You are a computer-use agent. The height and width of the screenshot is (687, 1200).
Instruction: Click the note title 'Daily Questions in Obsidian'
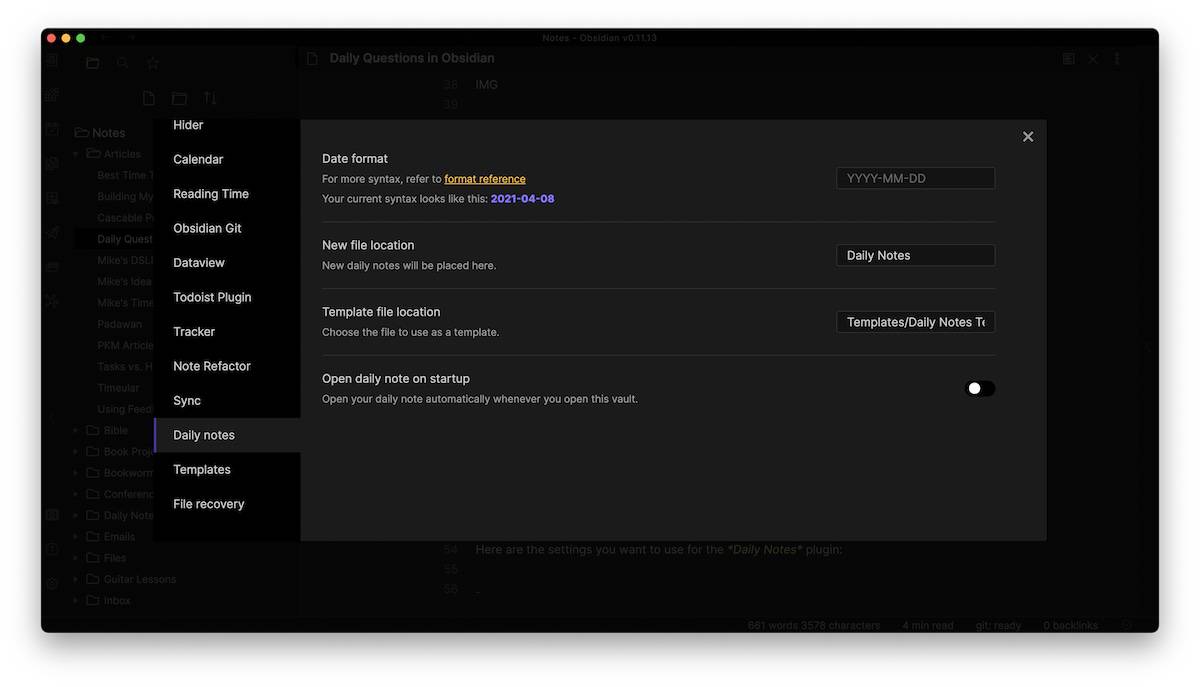[412, 59]
